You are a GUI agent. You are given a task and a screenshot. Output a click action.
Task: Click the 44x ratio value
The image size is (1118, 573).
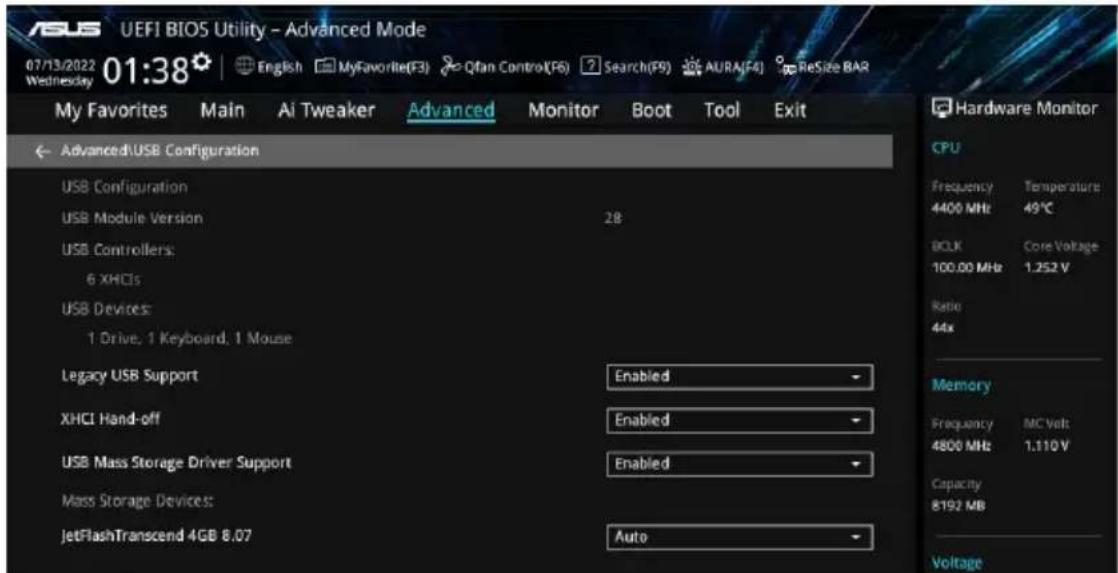pos(943,327)
